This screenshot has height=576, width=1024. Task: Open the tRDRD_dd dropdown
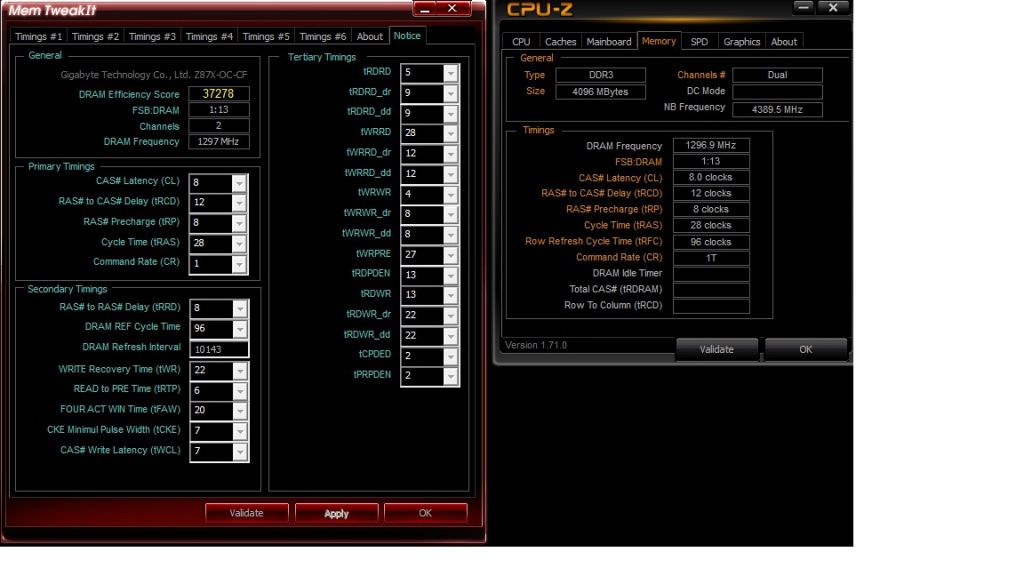tap(451, 114)
